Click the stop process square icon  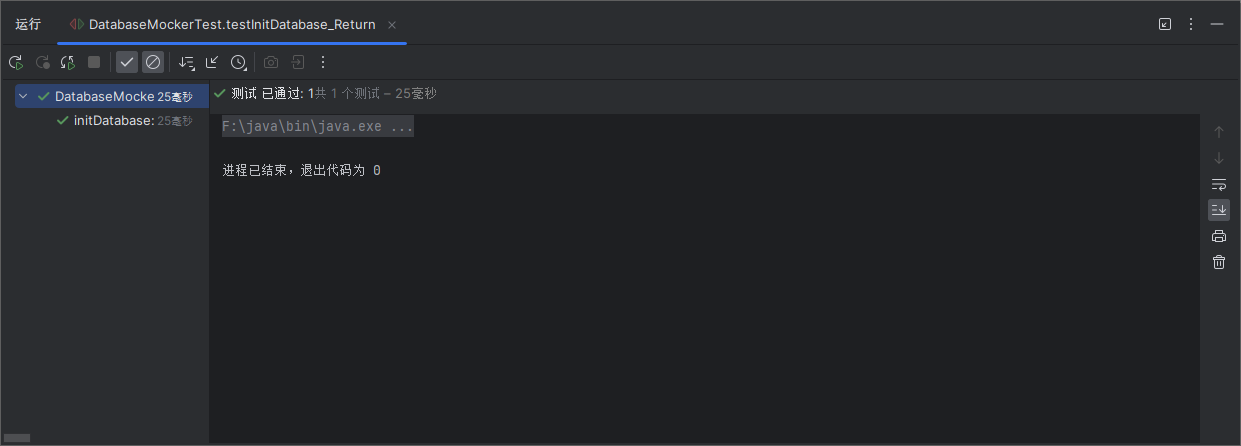point(94,62)
